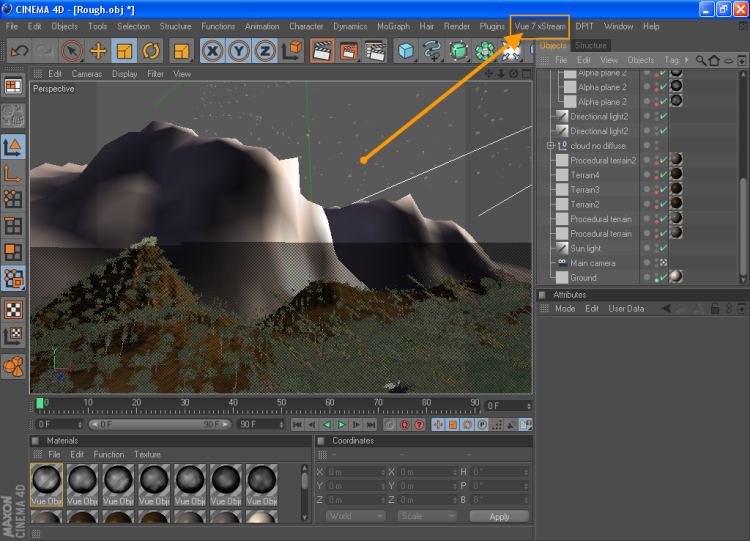Screen dimensions: 750x541
Task: Enable the Model tool with orange triangle
Action: [13, 146]
